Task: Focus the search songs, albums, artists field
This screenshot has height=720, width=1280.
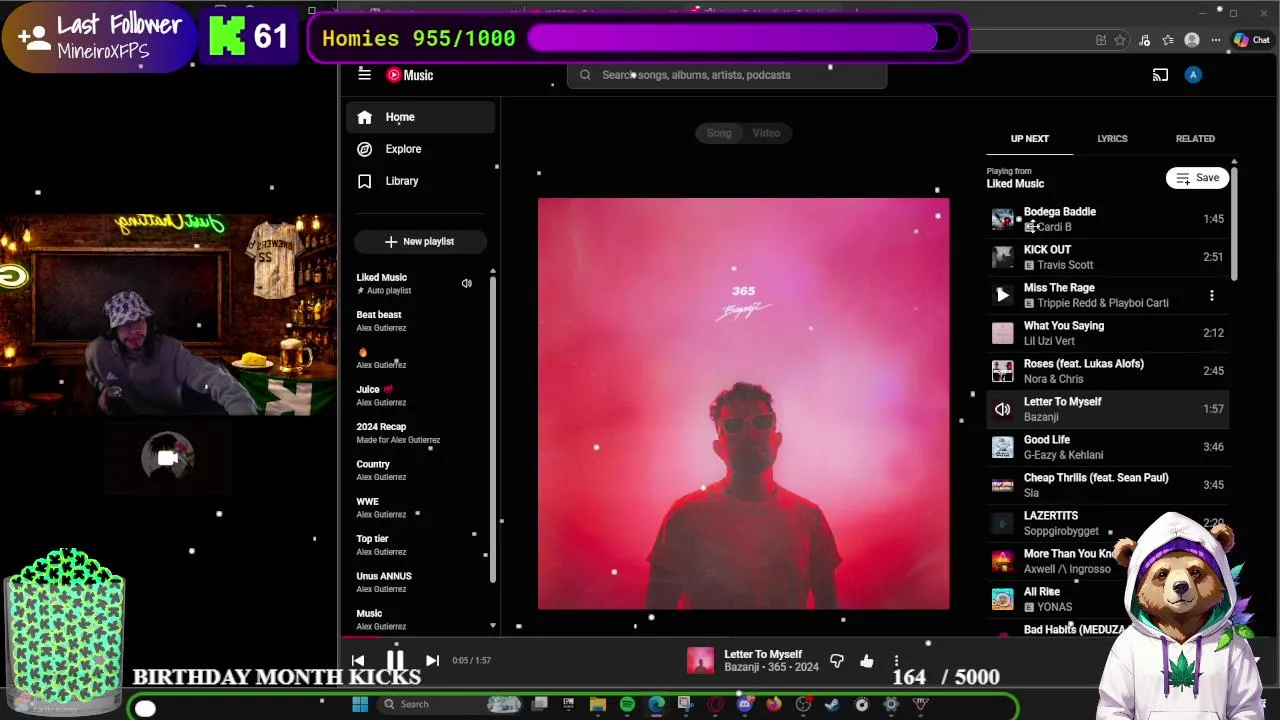Action: (727, 75)
